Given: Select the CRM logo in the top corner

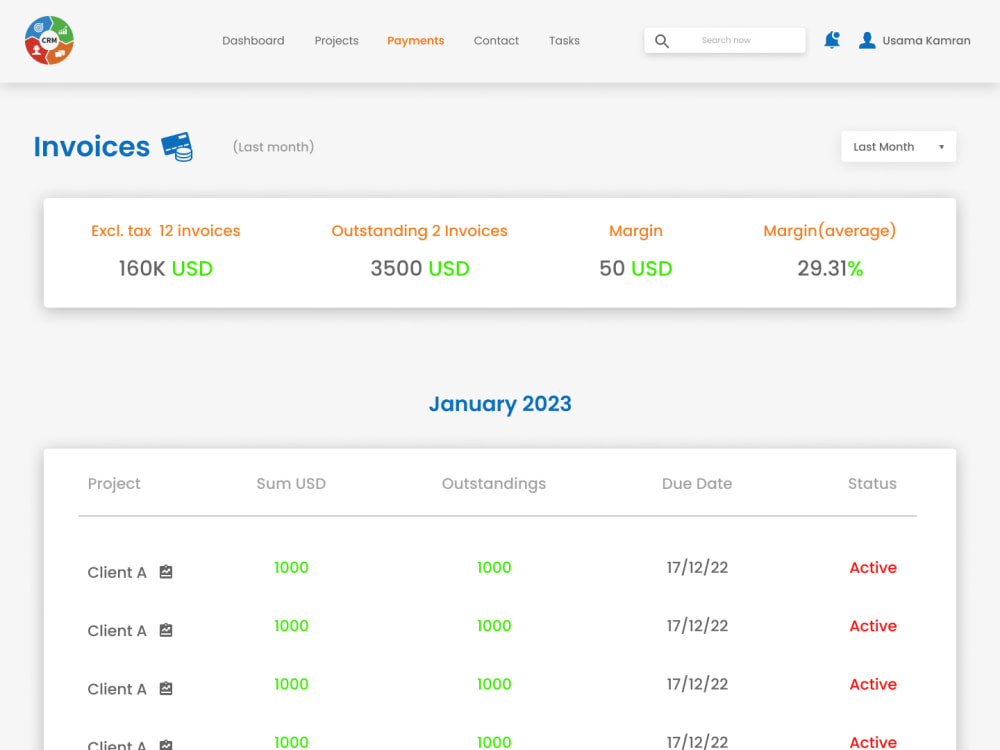Looking at the screenshot, I should tap(49, 40).
